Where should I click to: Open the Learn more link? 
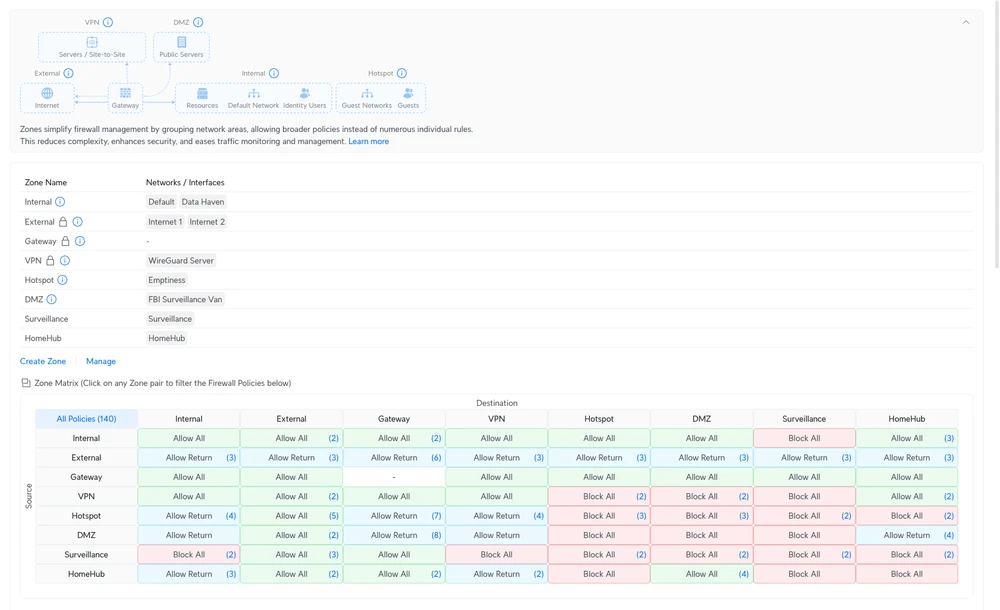coord(368,142)
